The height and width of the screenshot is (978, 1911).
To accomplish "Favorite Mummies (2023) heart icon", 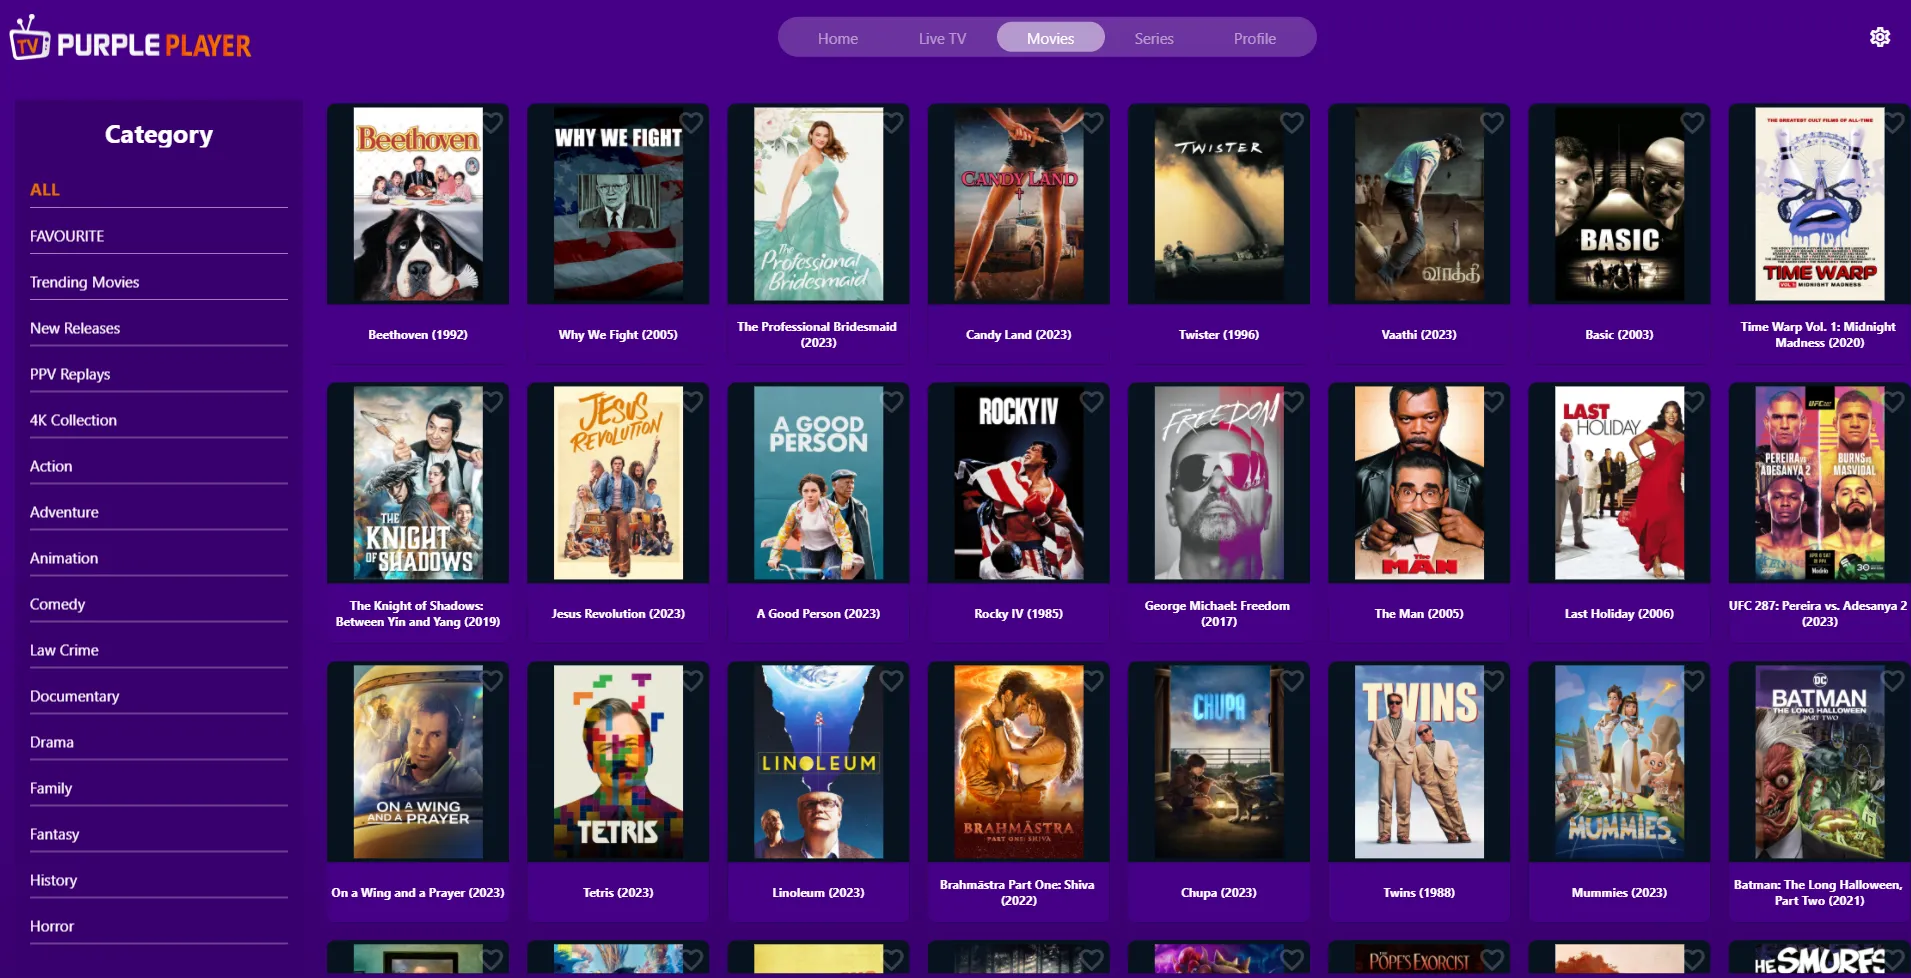I will (1692, 680).
